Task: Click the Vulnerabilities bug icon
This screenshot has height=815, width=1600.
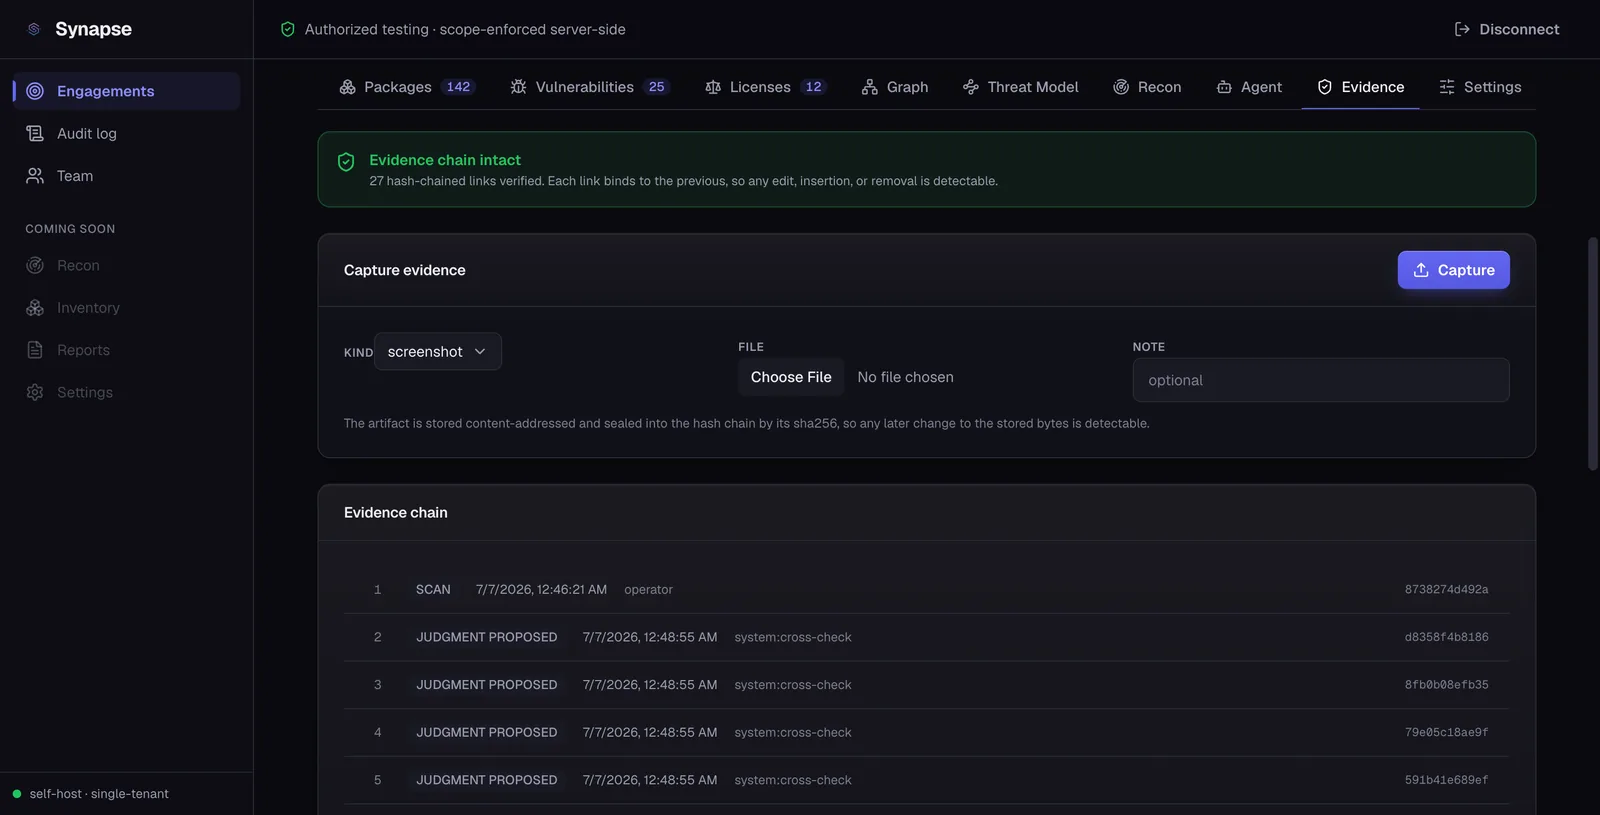Action: point(518,87)
